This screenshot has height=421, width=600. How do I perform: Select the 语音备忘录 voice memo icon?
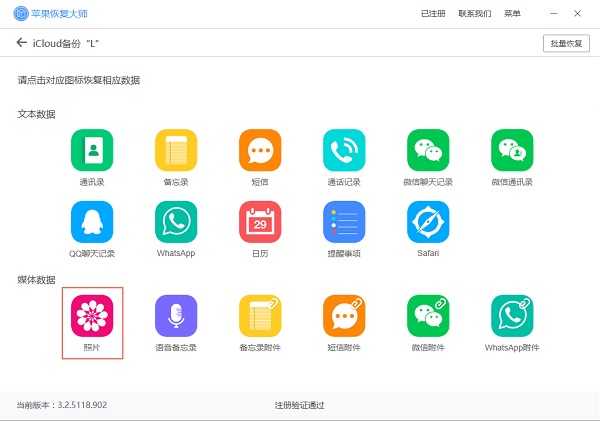[176, 316]
